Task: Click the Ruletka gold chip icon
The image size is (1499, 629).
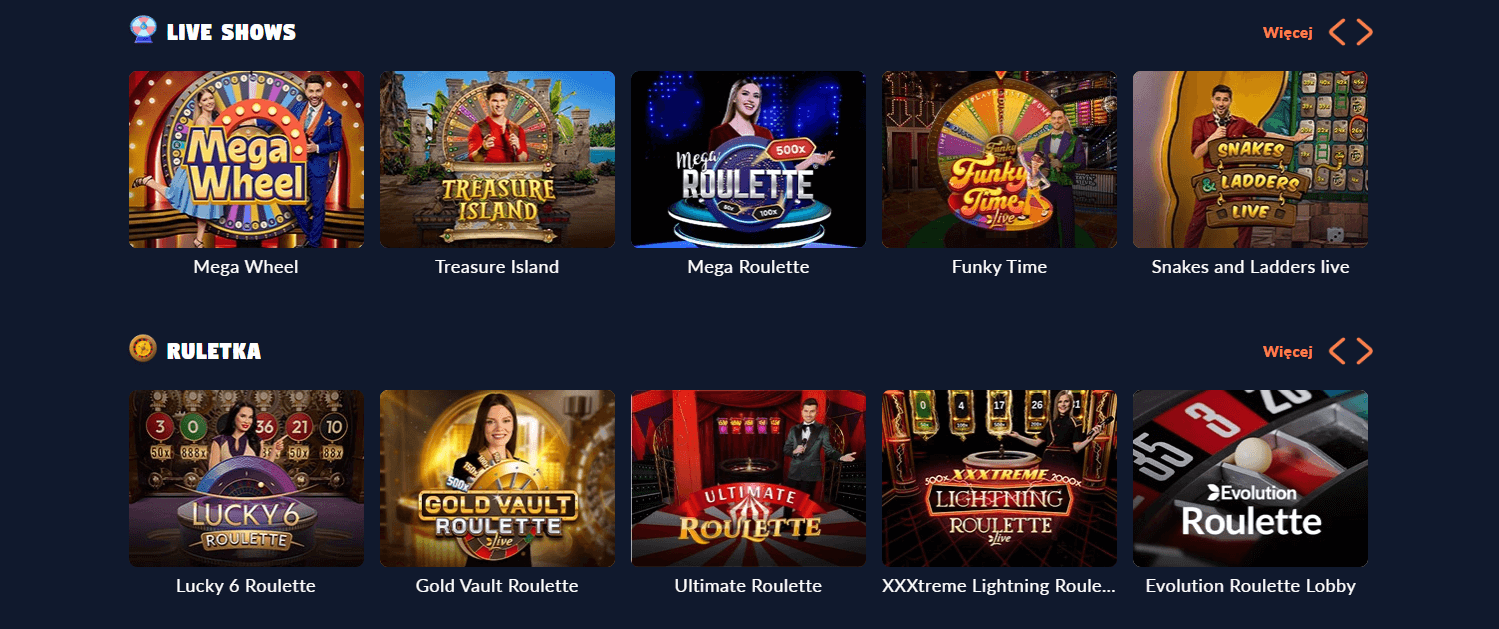Action: click(x=143, y=348)
